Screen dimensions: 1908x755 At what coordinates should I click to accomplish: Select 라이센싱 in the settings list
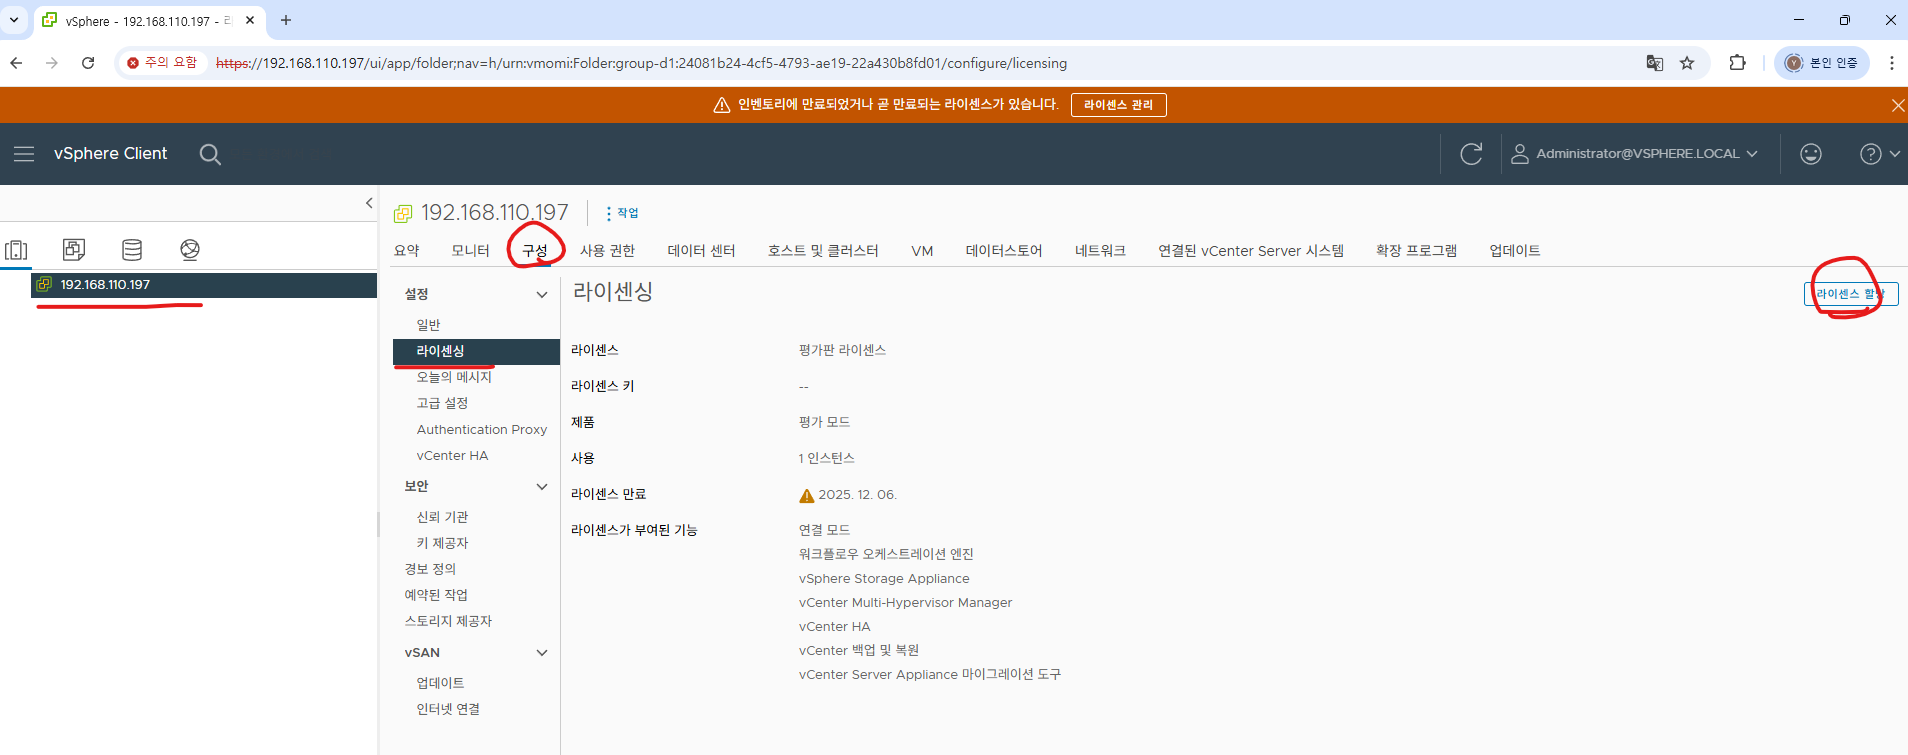click(x=476, y=351)
